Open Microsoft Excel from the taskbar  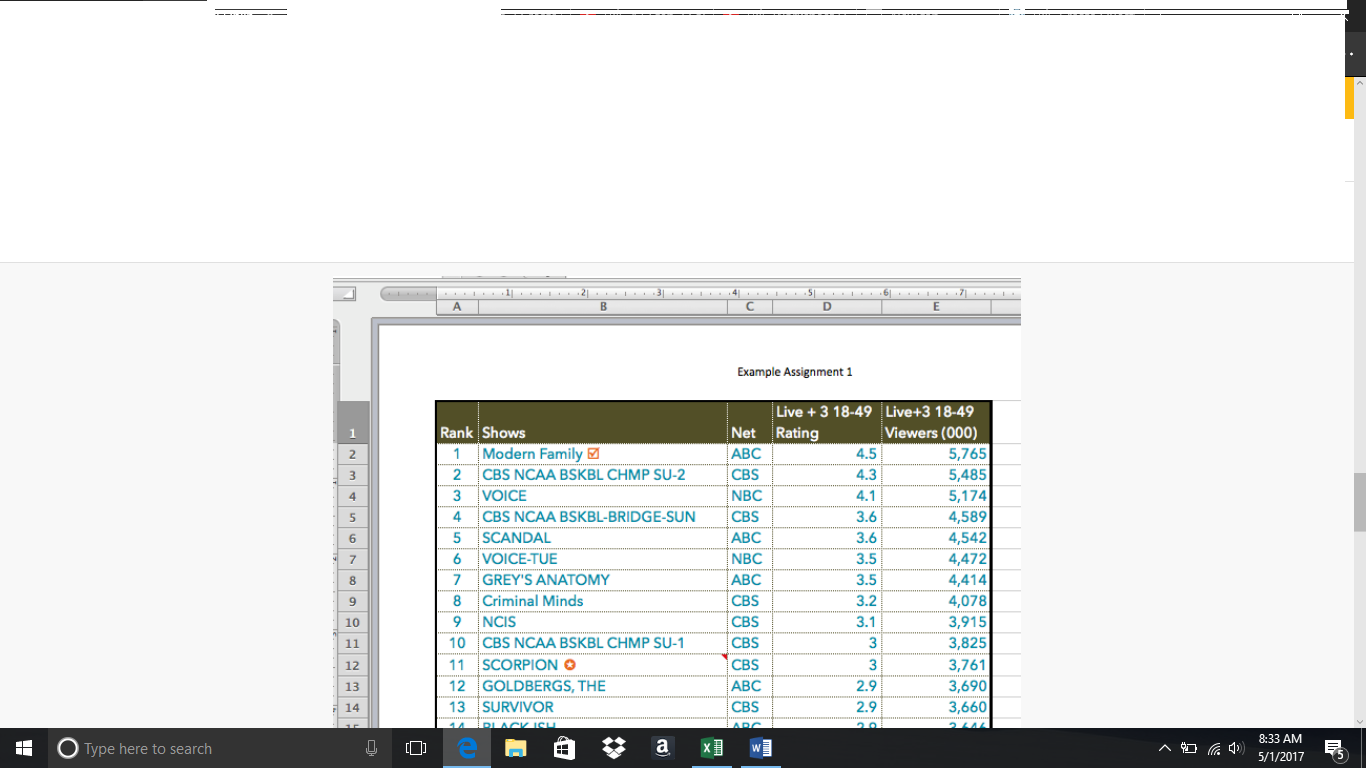point(711,748)
